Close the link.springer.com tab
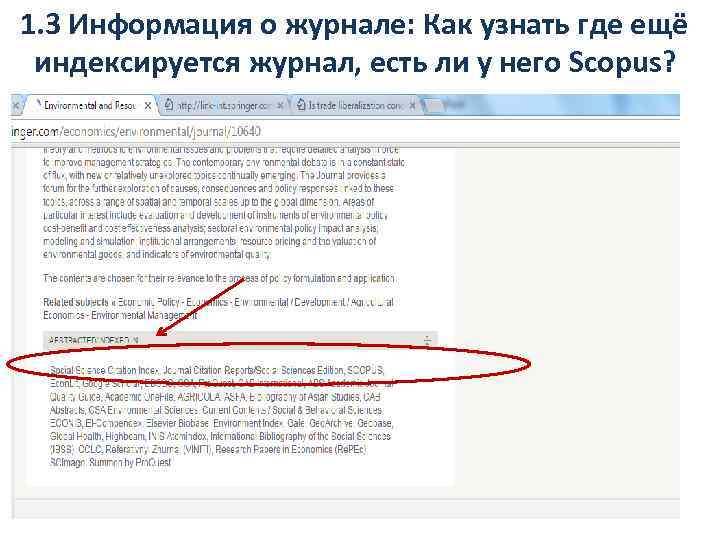The height and width of the screenshot is (540, 720). coord(280,106)
